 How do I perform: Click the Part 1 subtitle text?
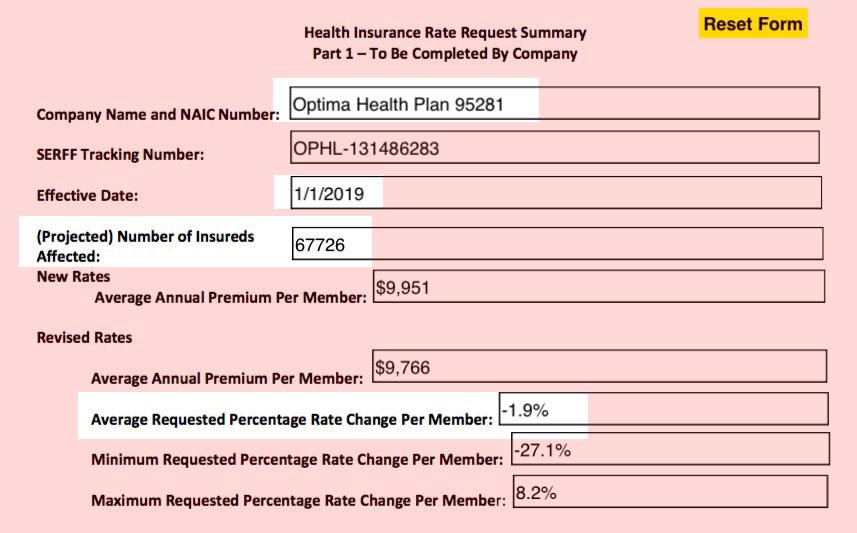click(445, 54)
